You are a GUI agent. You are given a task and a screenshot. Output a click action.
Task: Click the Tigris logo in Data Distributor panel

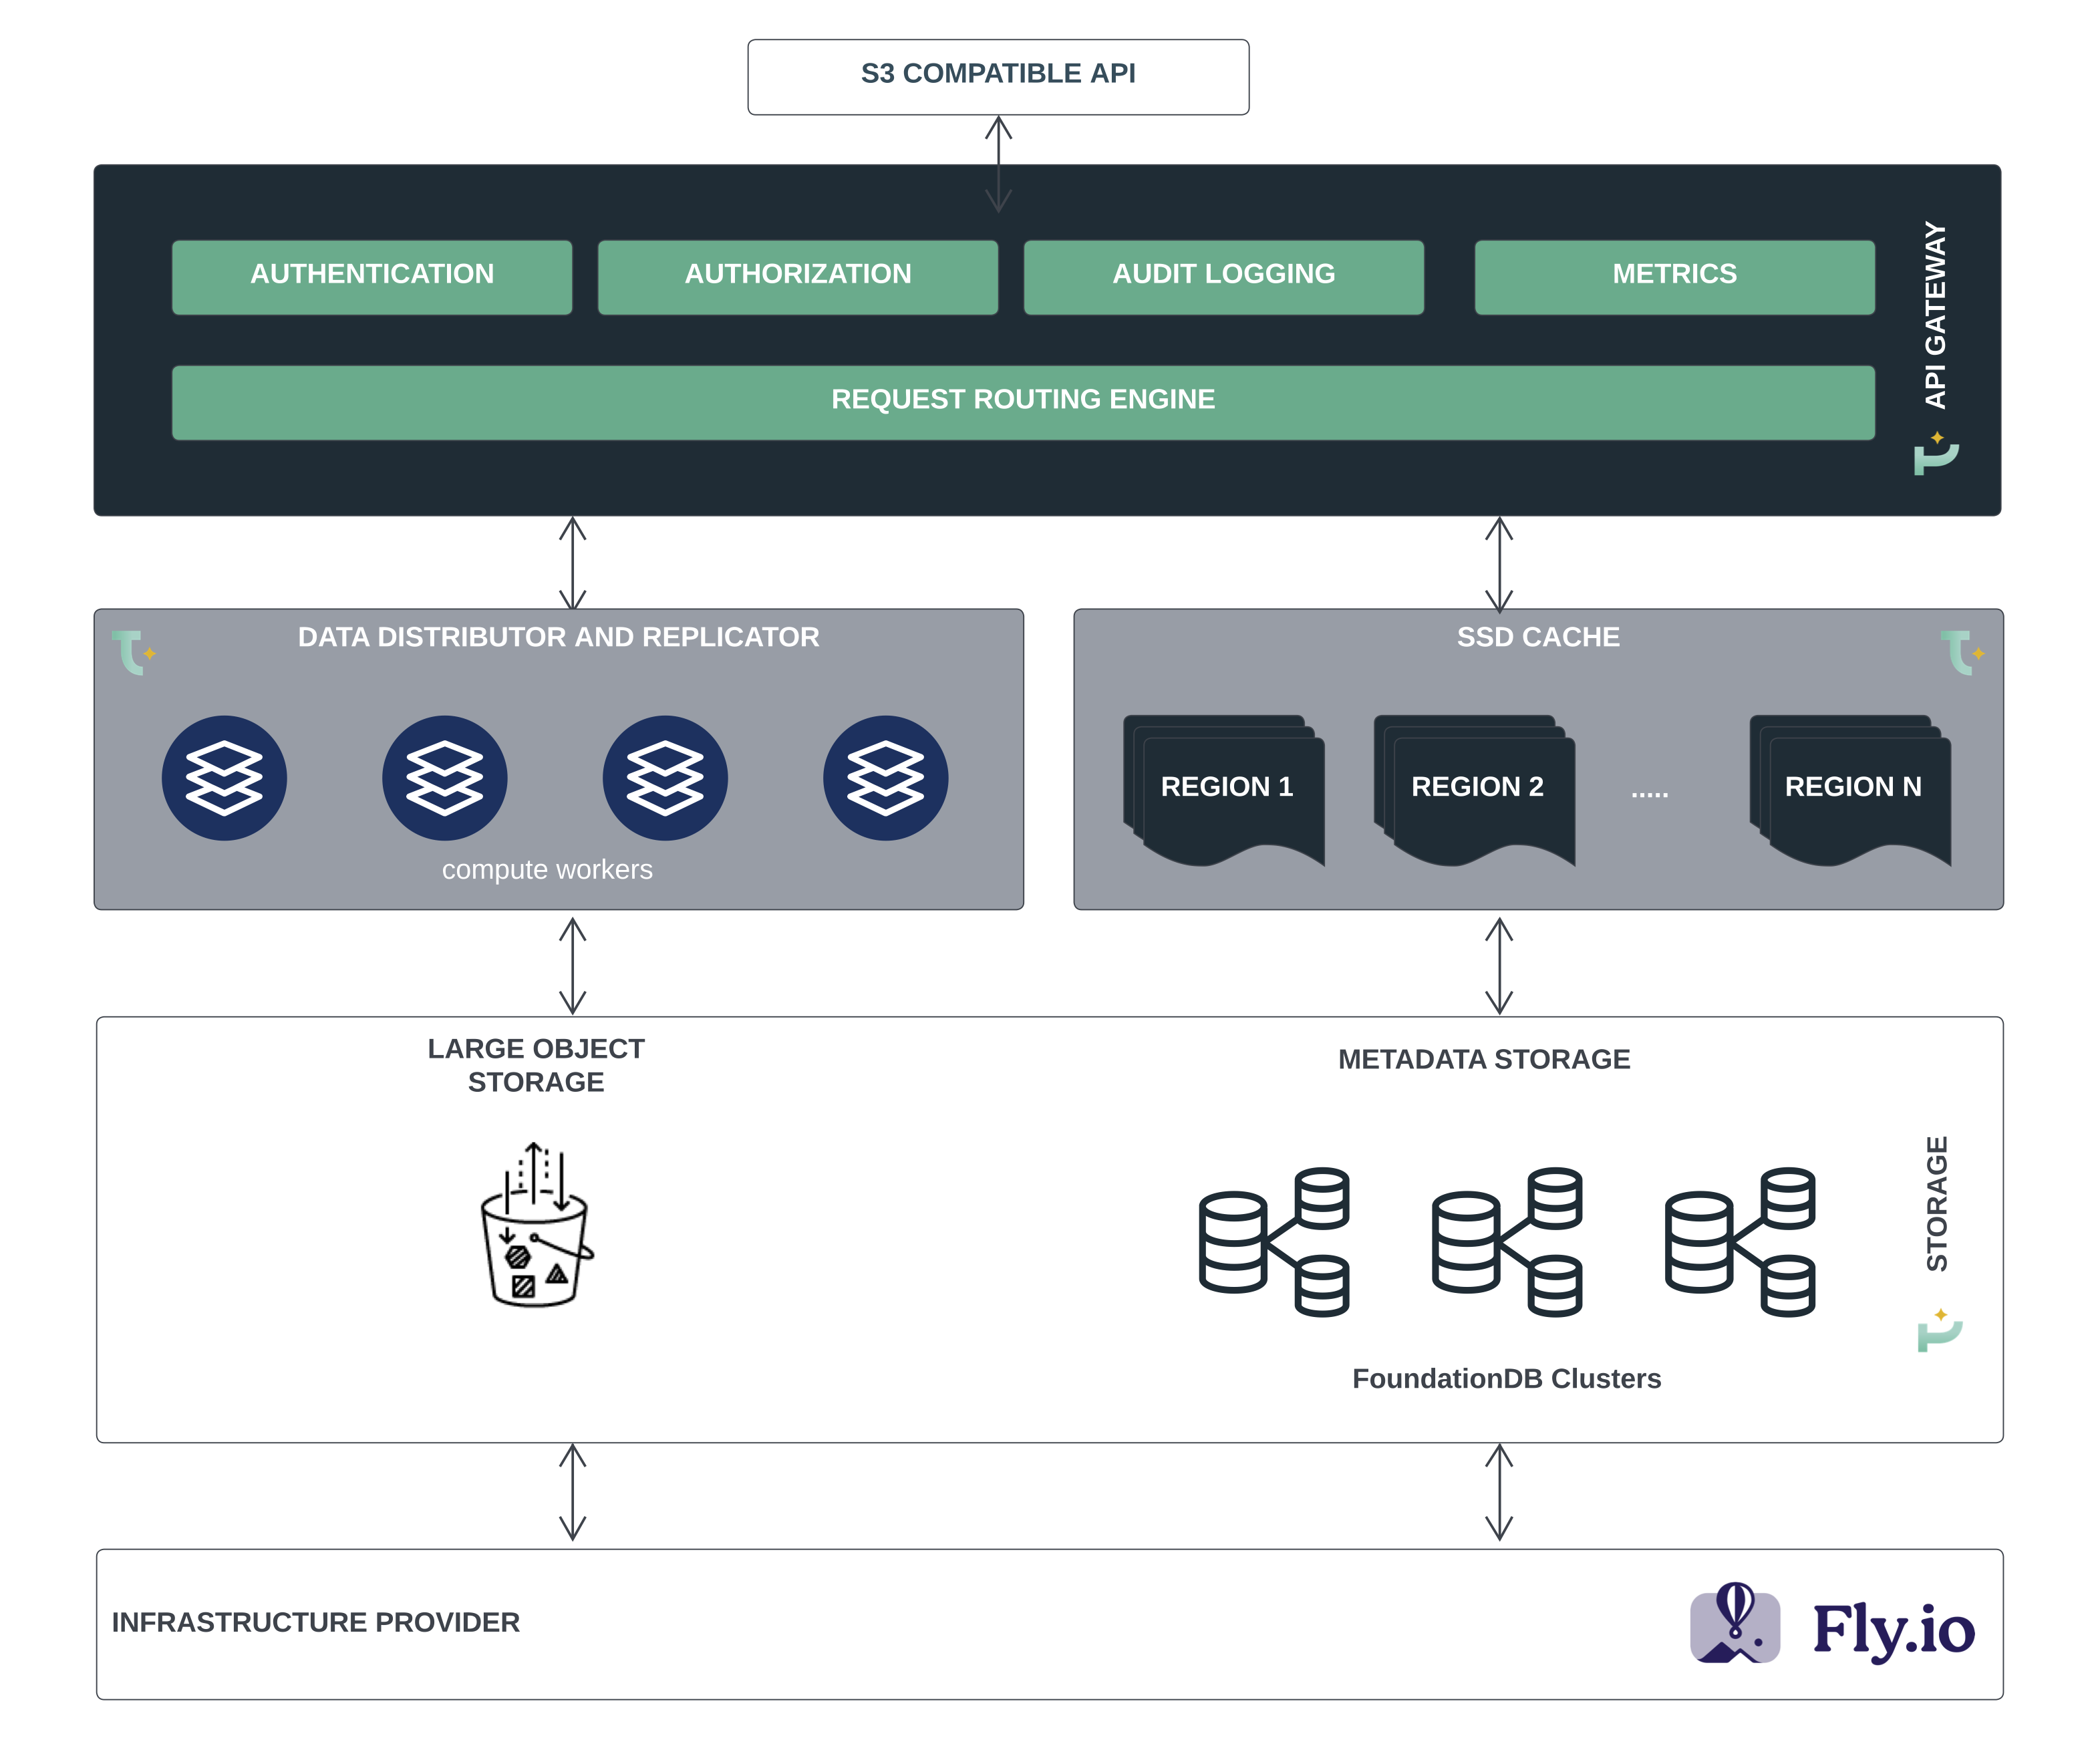[133, 652]
